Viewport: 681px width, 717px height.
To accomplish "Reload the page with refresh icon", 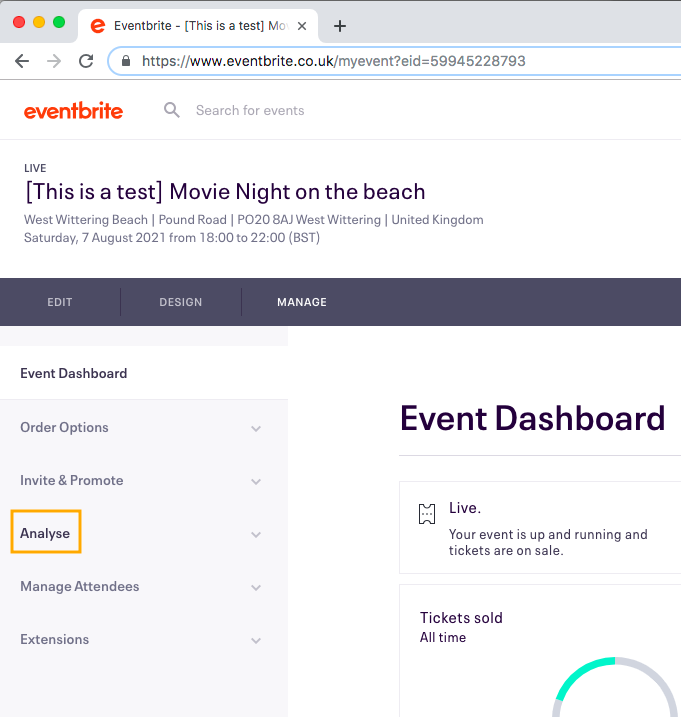I will pyautogui.click(x=86, y=61).
